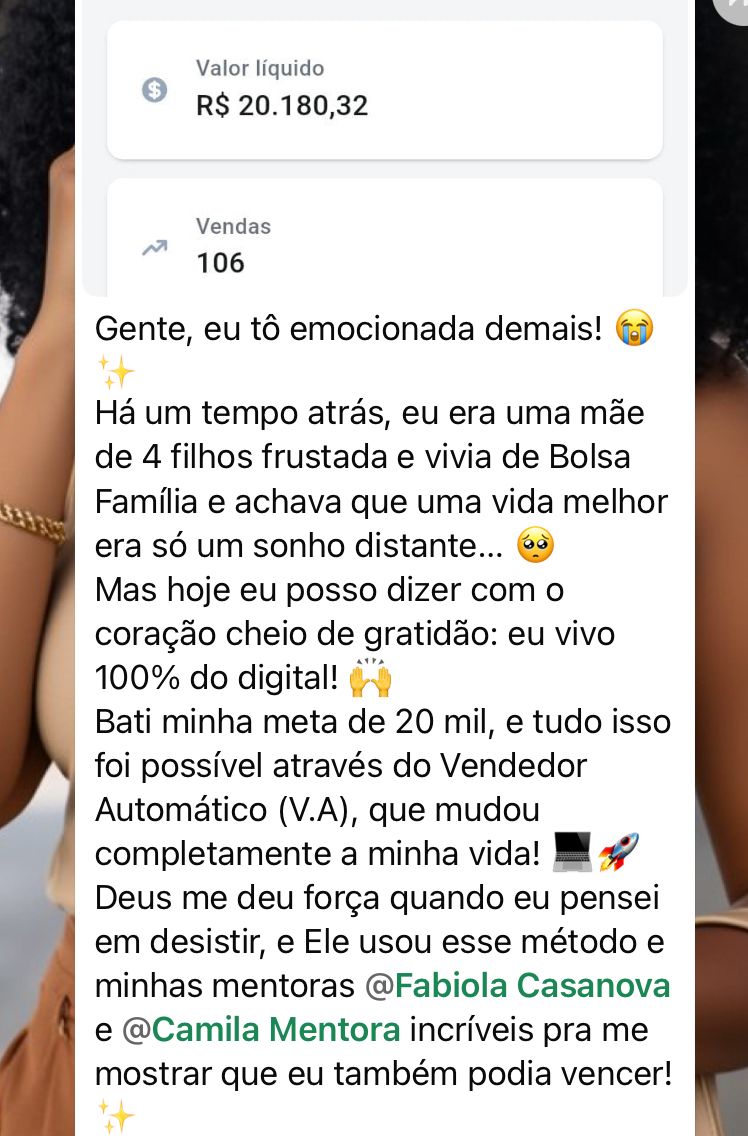
Task: Tap the pleading face emoji after 'distante...'
Action: (x=535, y=545)
